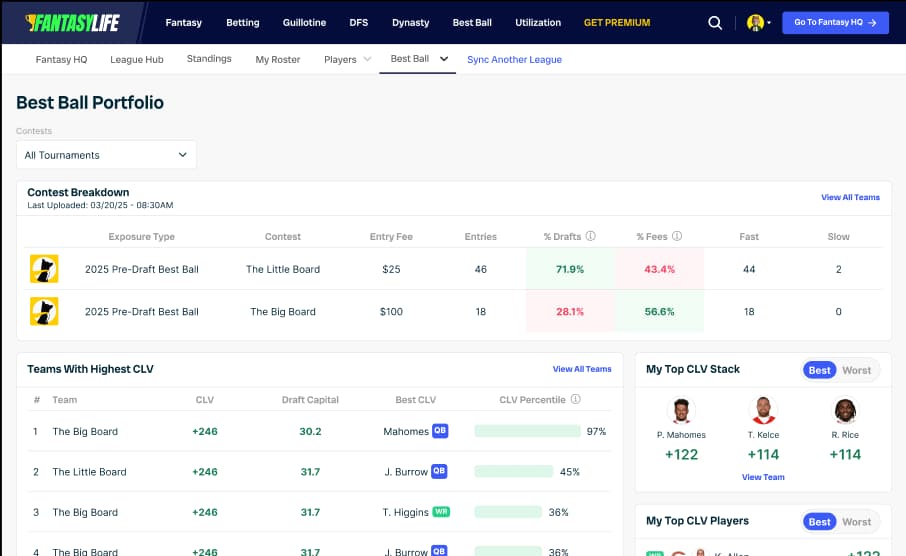The height and width of the screenshot is (556, 906).
Task: Switch to the My Roster tab
Action: pyautogui.click(x=277, y=59)
